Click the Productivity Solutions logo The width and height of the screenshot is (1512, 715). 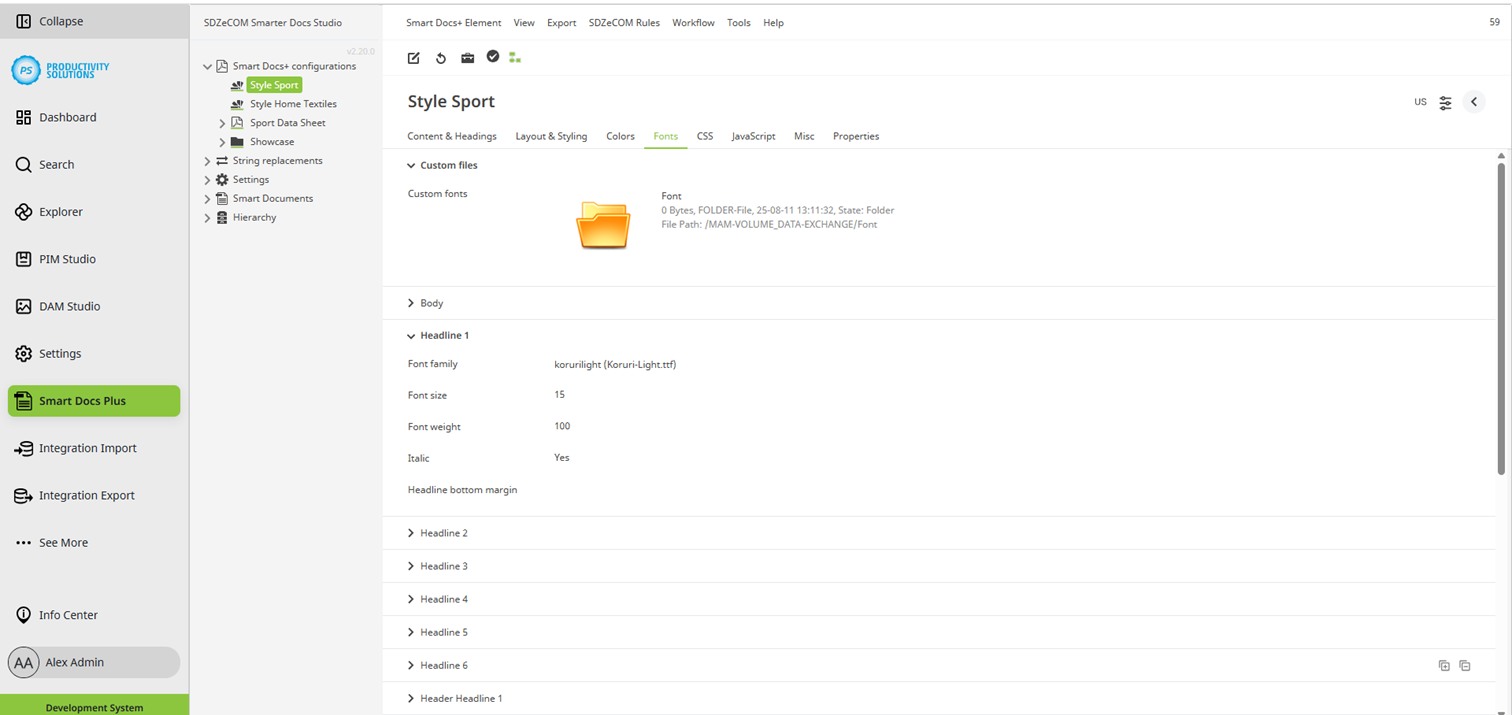60,70
